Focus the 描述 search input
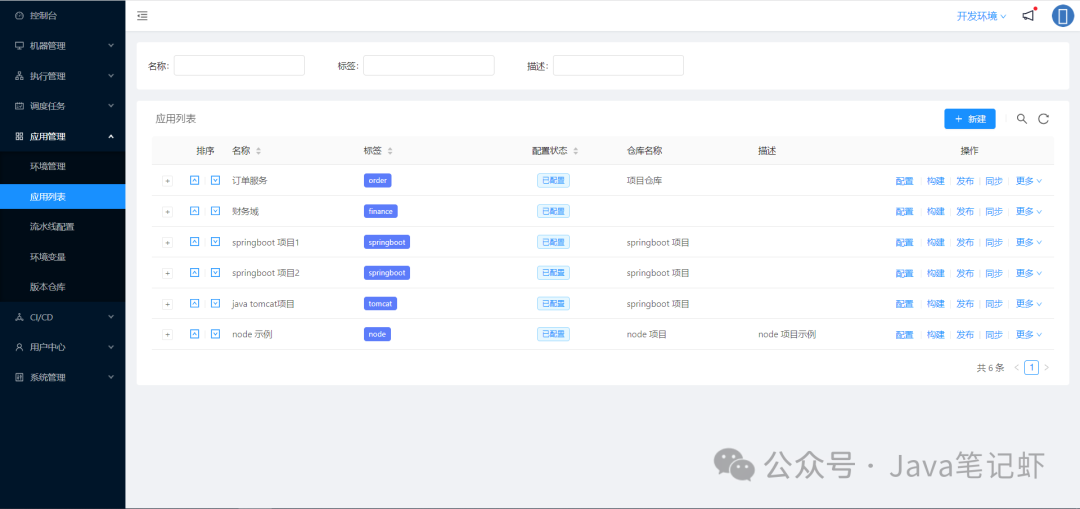1080x509 pixels. point(618,65)
